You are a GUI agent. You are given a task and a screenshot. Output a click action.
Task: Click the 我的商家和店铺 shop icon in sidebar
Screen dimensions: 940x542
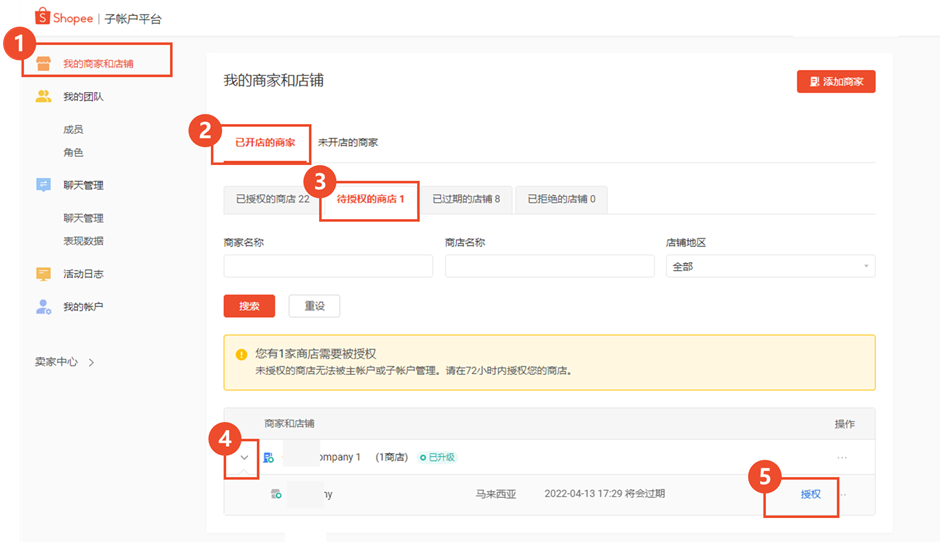point(43,64)
